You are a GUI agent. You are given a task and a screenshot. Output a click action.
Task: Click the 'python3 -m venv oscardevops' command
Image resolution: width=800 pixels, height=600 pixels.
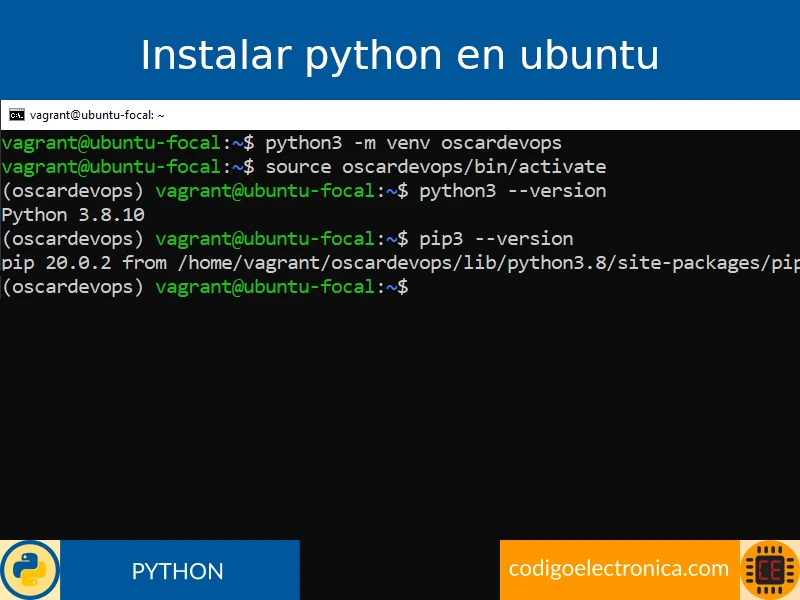[413, 143]
